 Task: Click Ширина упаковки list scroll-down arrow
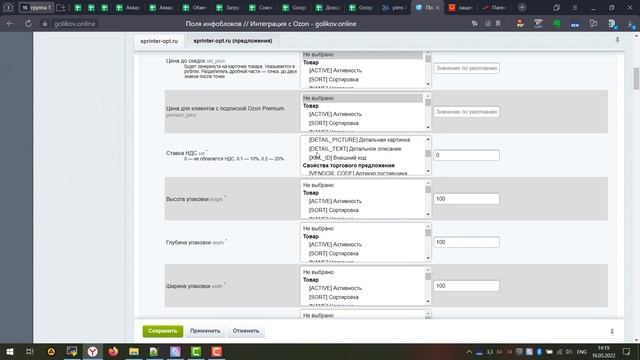[428, 302]
